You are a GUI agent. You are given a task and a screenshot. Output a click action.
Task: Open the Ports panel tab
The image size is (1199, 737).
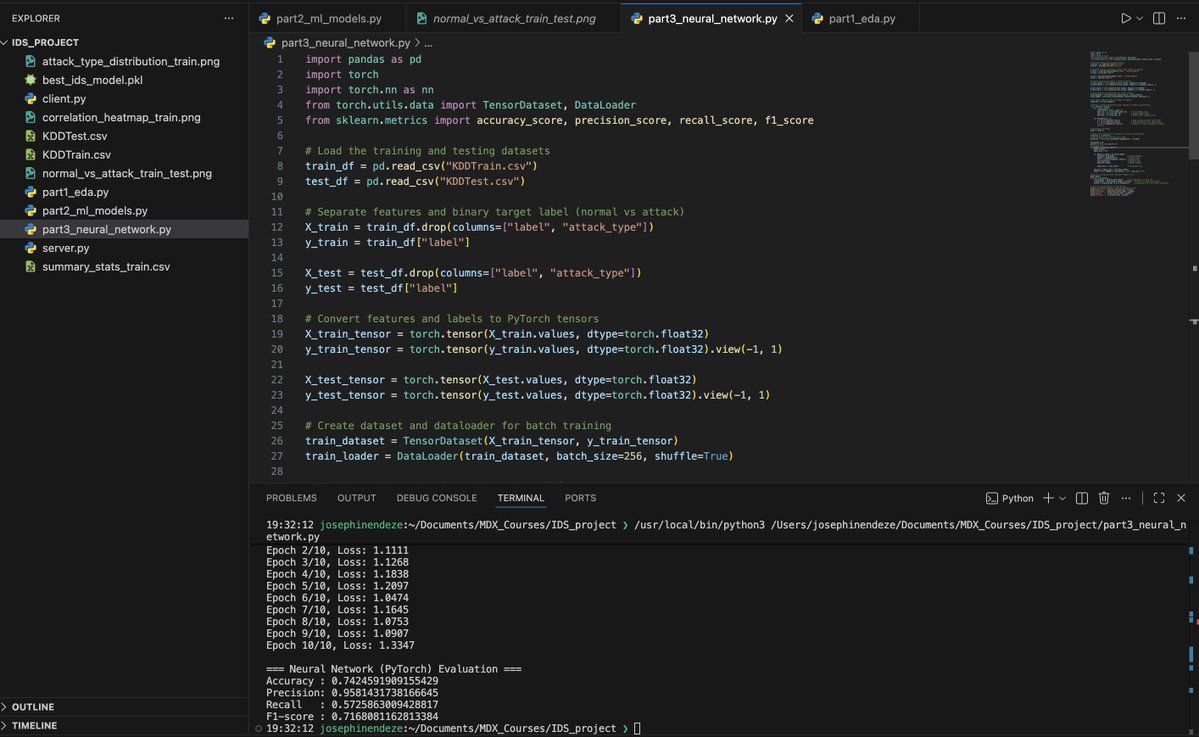[580, 498]
